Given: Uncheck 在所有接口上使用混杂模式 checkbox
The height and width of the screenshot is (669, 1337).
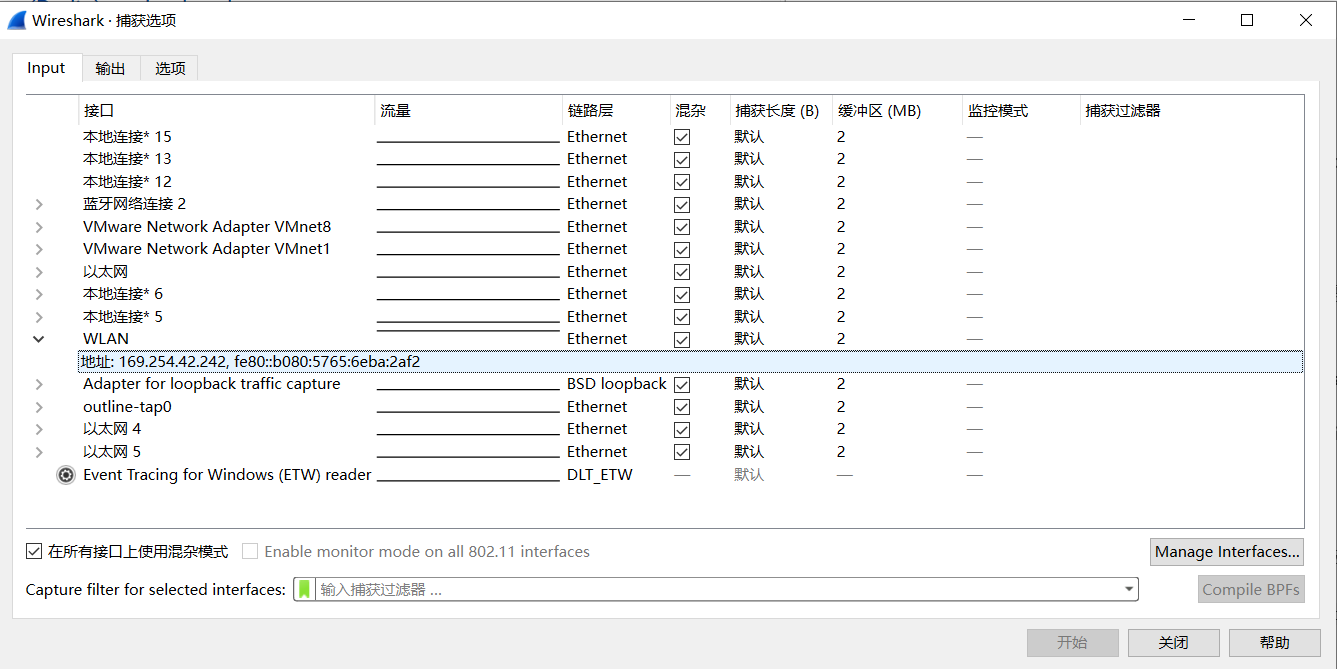Looking at the screenshot, I should coord(34,551).
